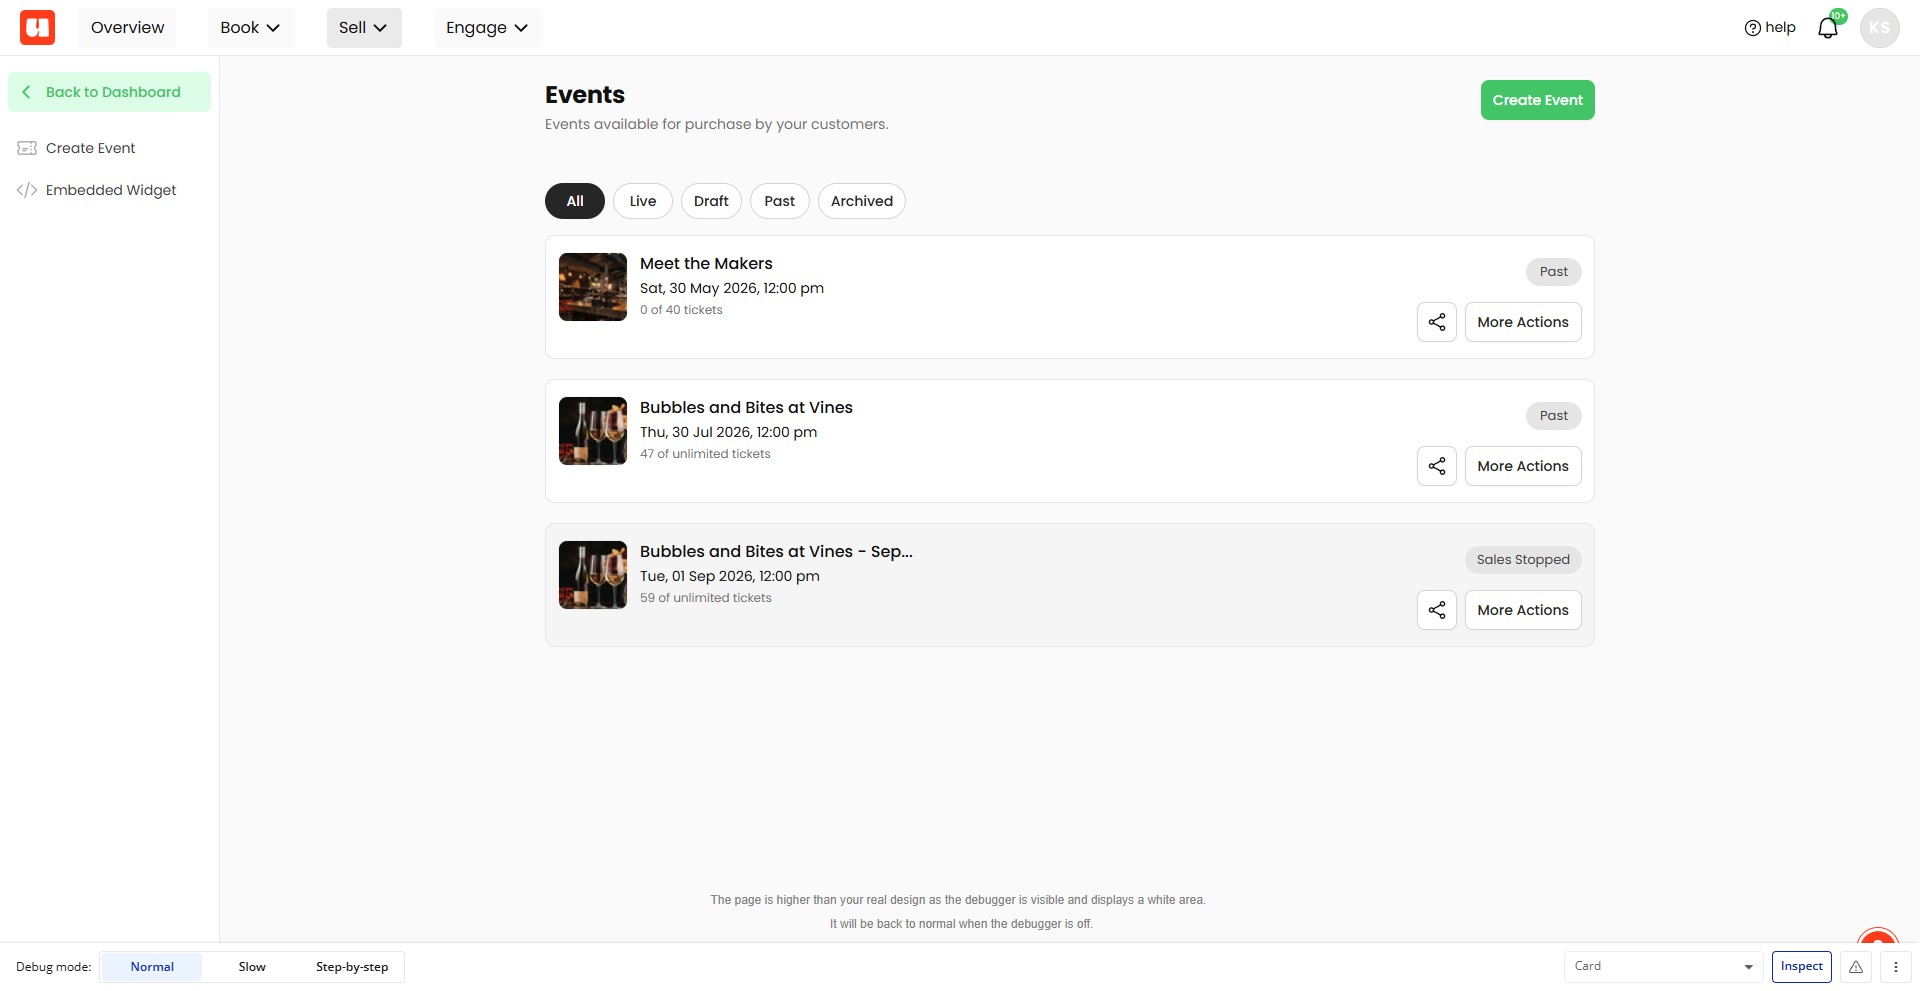The width and height of the screenshot is (1920, 991).
Task: Share the Bubbles and Bites at Vines event
Action: [x=1437, y=466]
